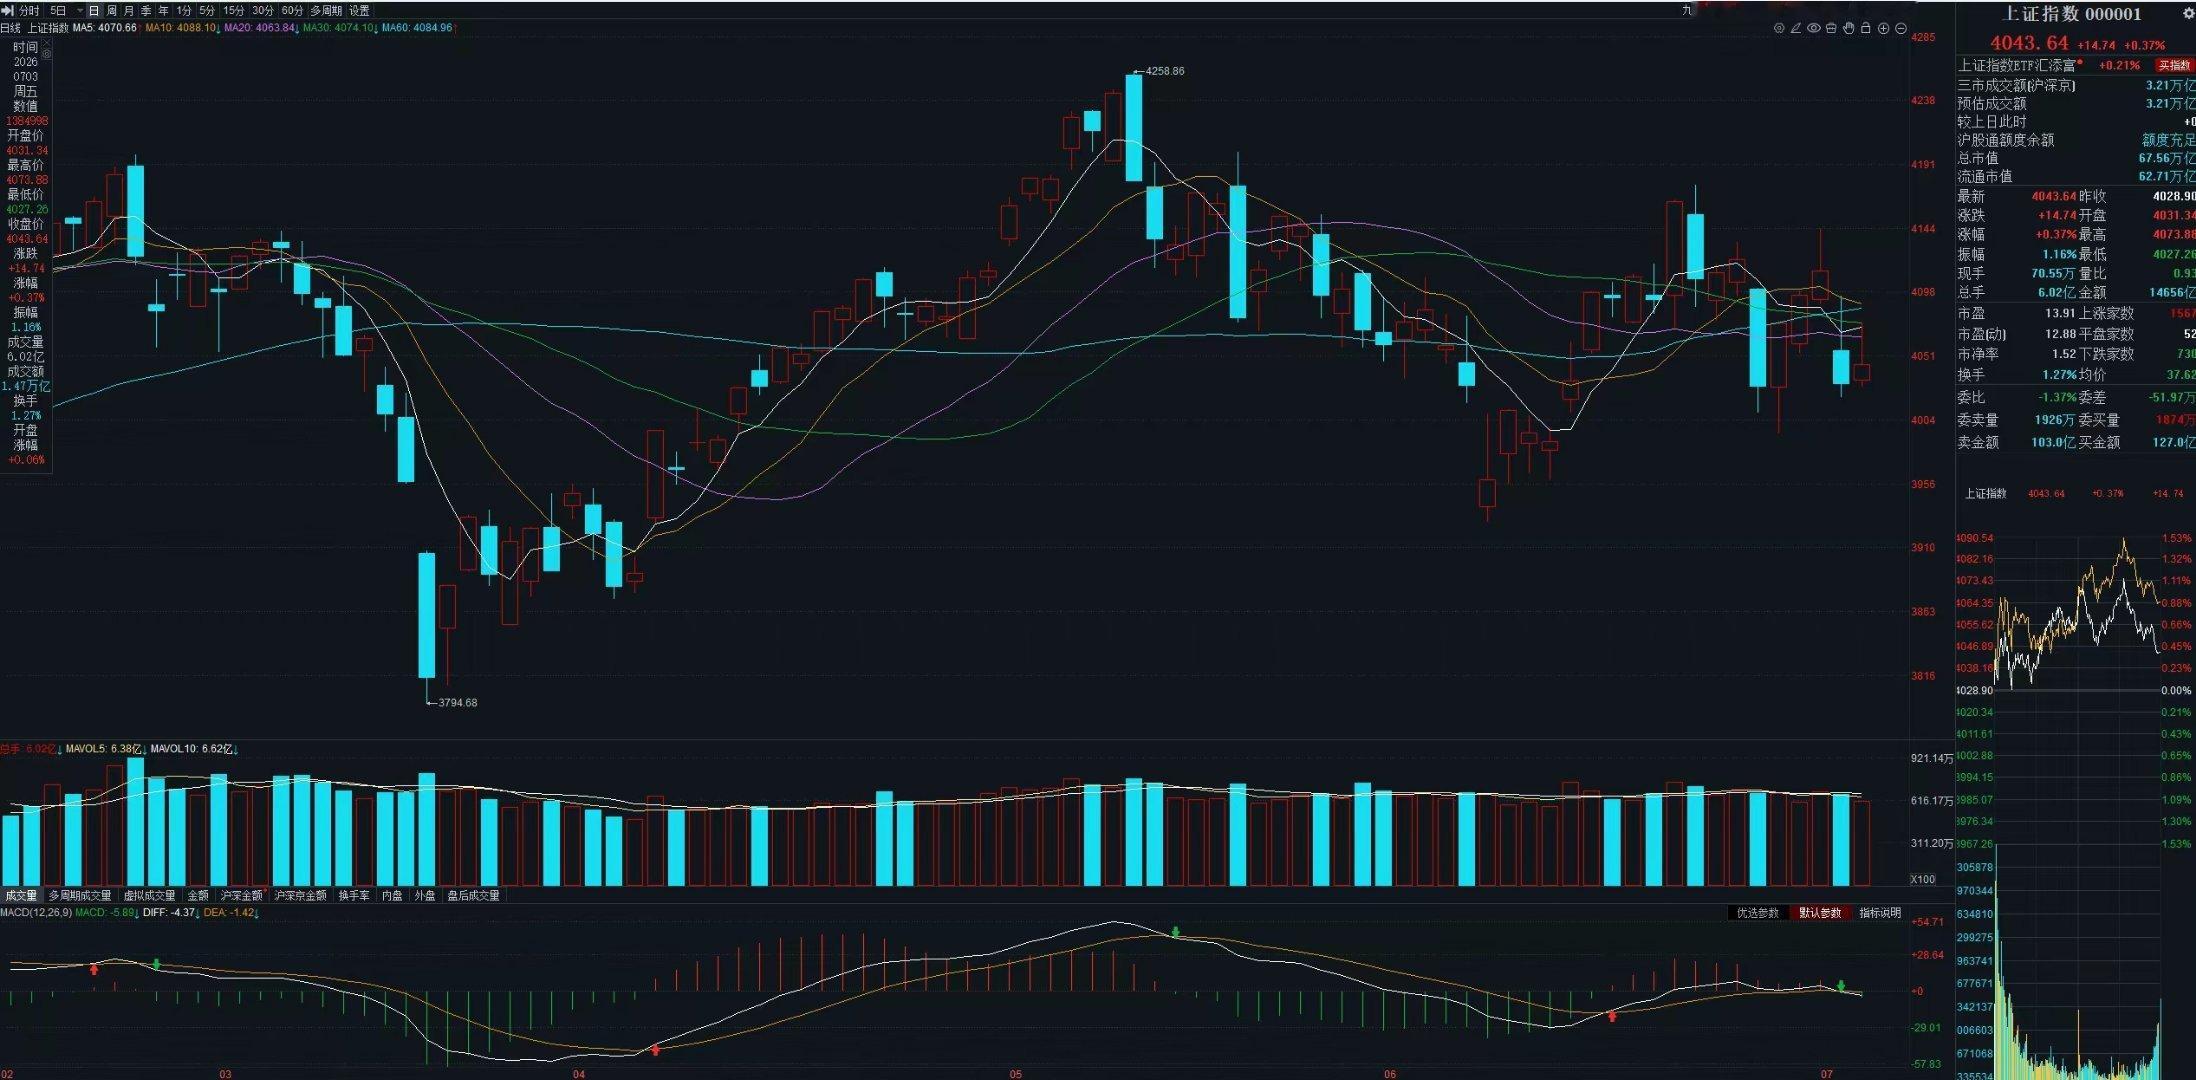Viewport: 2196px width, 1080px height.
Task: Click the orange MA10: 4088.10 label
Action: pyautogui.click(x=180, y=28)
